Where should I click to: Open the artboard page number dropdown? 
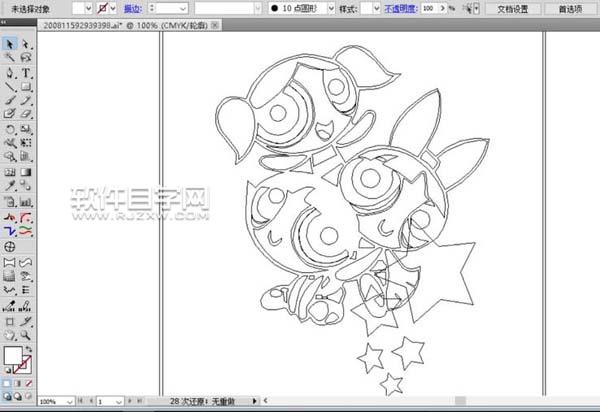tap(119, 402)
